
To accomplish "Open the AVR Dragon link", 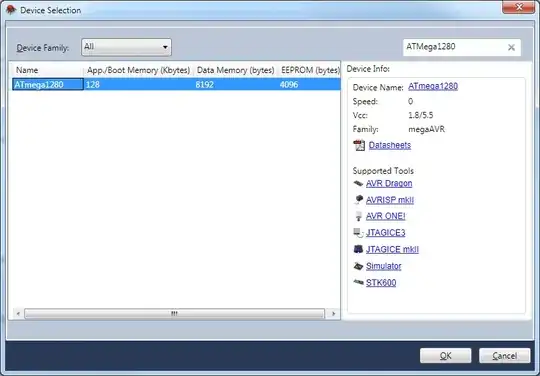I will pos(389,184).
